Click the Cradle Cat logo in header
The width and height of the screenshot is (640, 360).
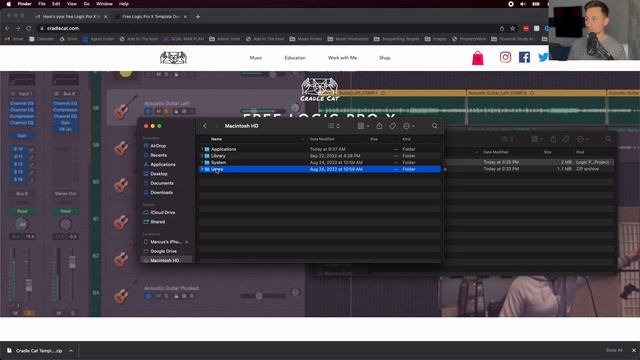click(x=173, y=58)
